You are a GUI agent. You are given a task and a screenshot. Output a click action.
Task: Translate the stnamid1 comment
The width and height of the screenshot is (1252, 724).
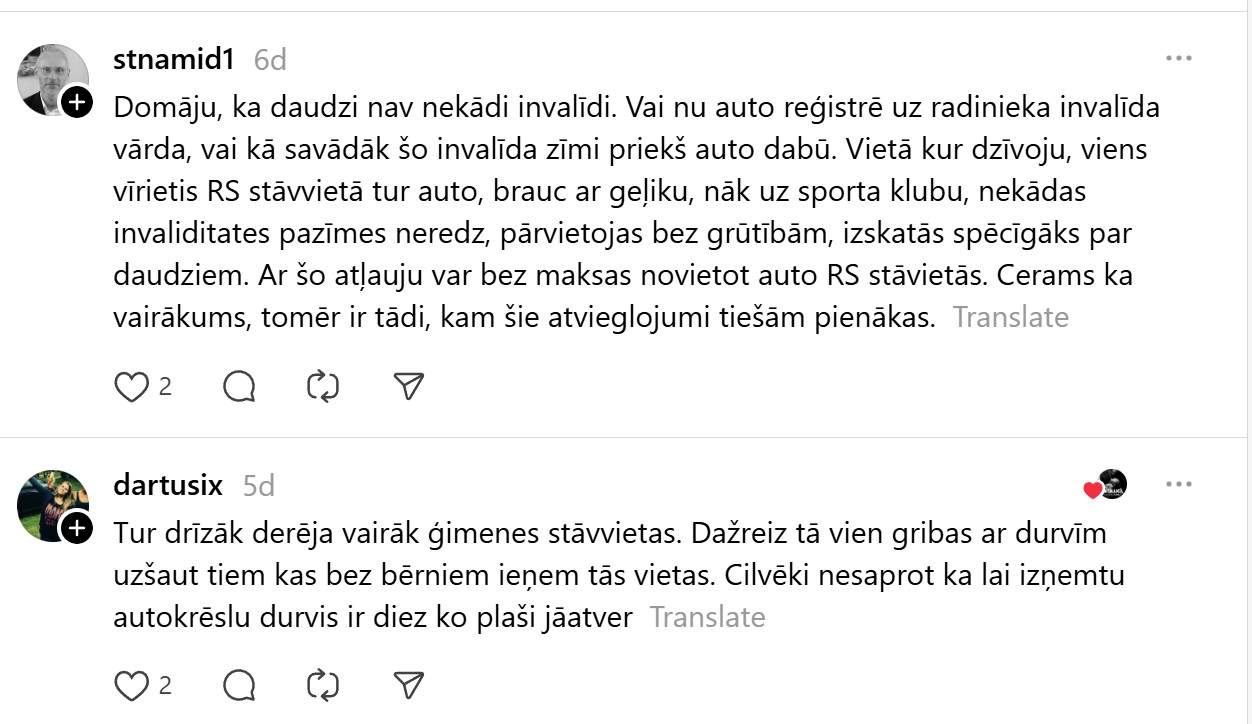pyautogui.click(x=1010, y=317)
